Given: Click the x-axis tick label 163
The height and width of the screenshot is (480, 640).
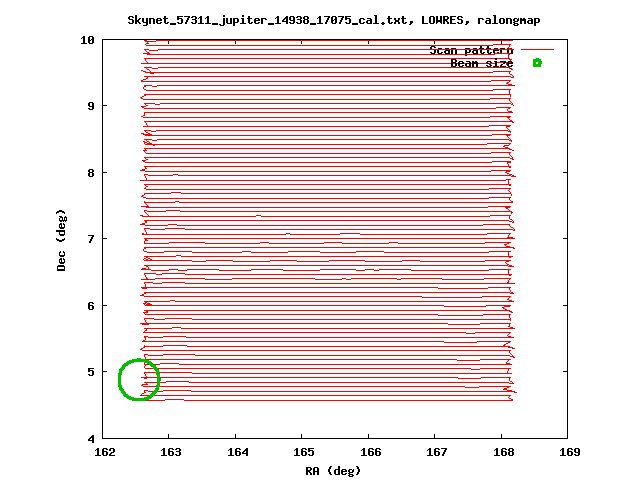Looking at the screenshot, I should (171, 452).
